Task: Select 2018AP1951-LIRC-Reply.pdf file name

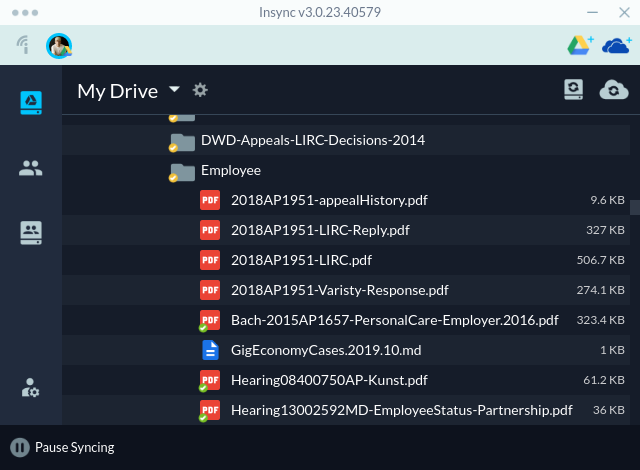Action: (x=320, y=231)
